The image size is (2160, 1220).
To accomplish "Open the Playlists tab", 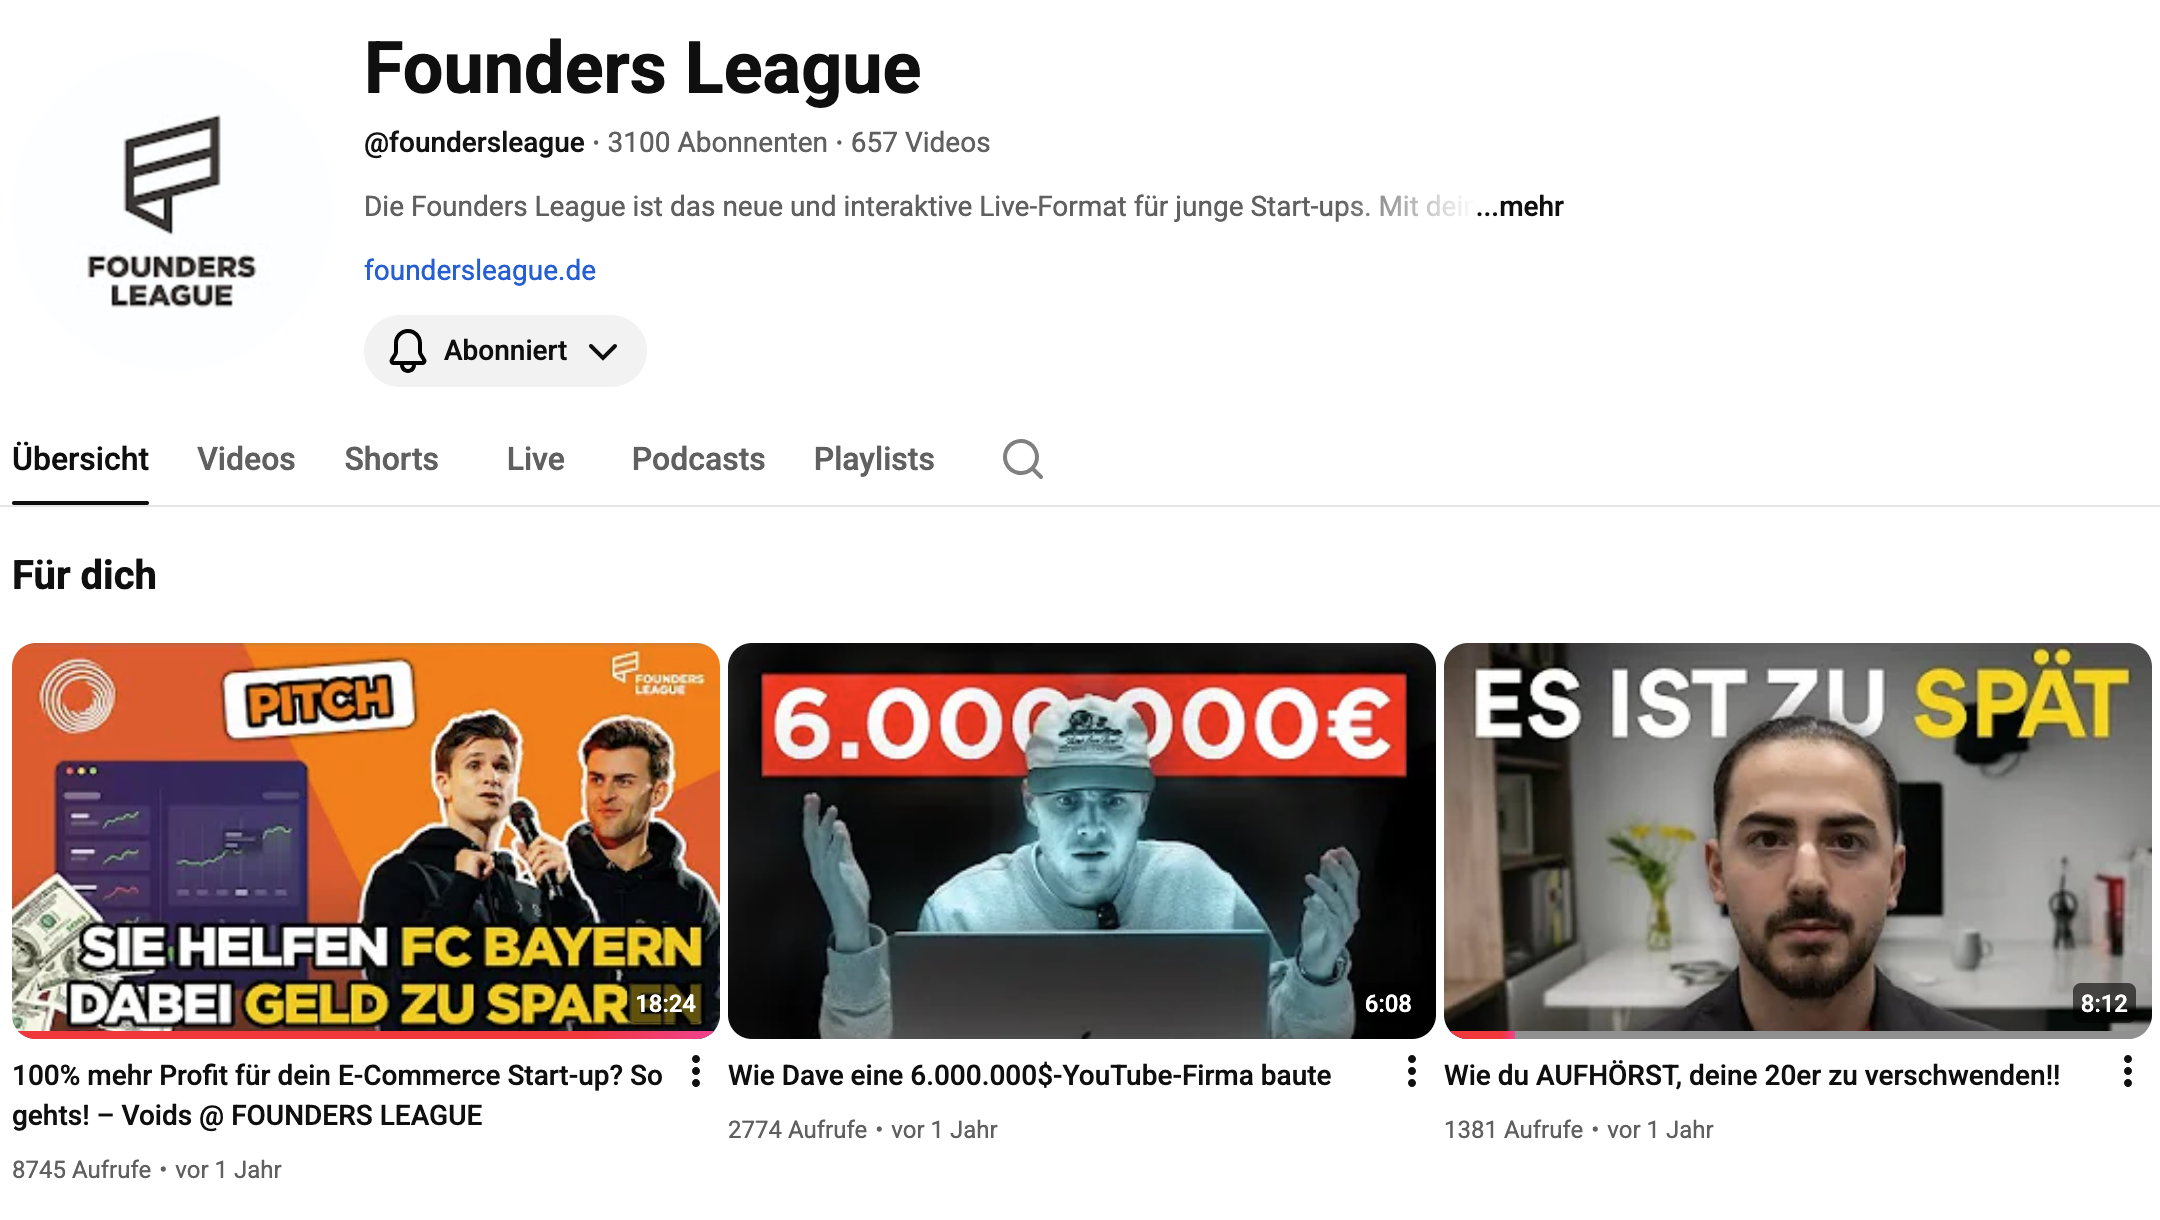I will click(874, 459).
